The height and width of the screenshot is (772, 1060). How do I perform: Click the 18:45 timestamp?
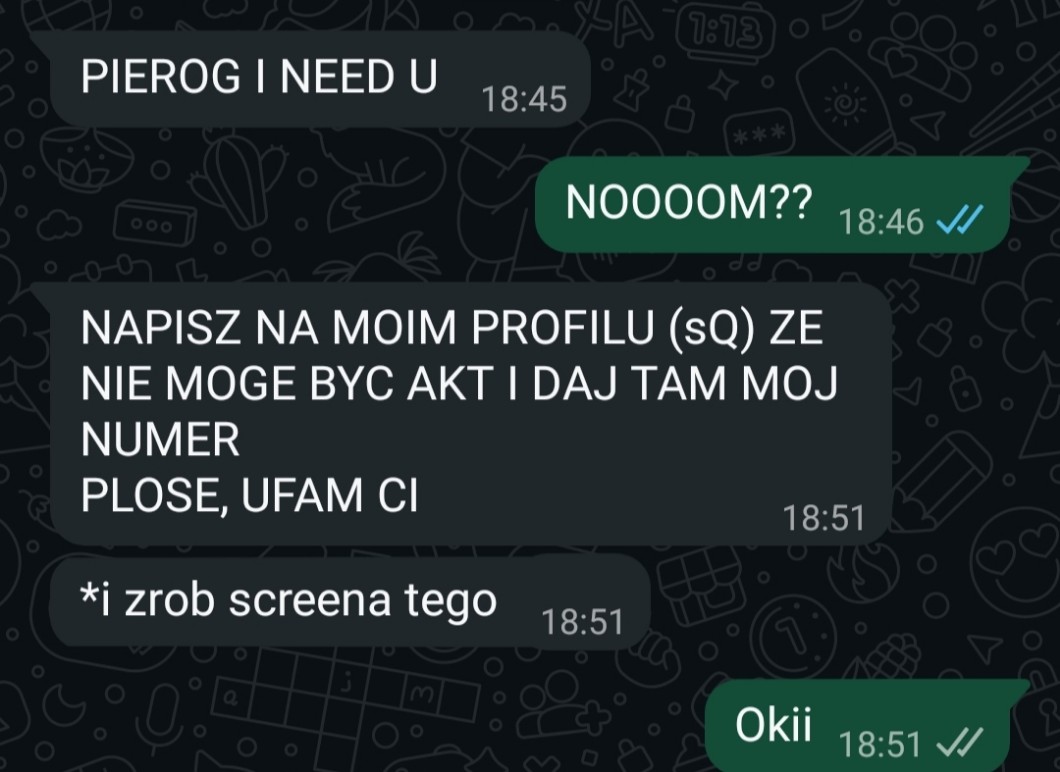524,99
